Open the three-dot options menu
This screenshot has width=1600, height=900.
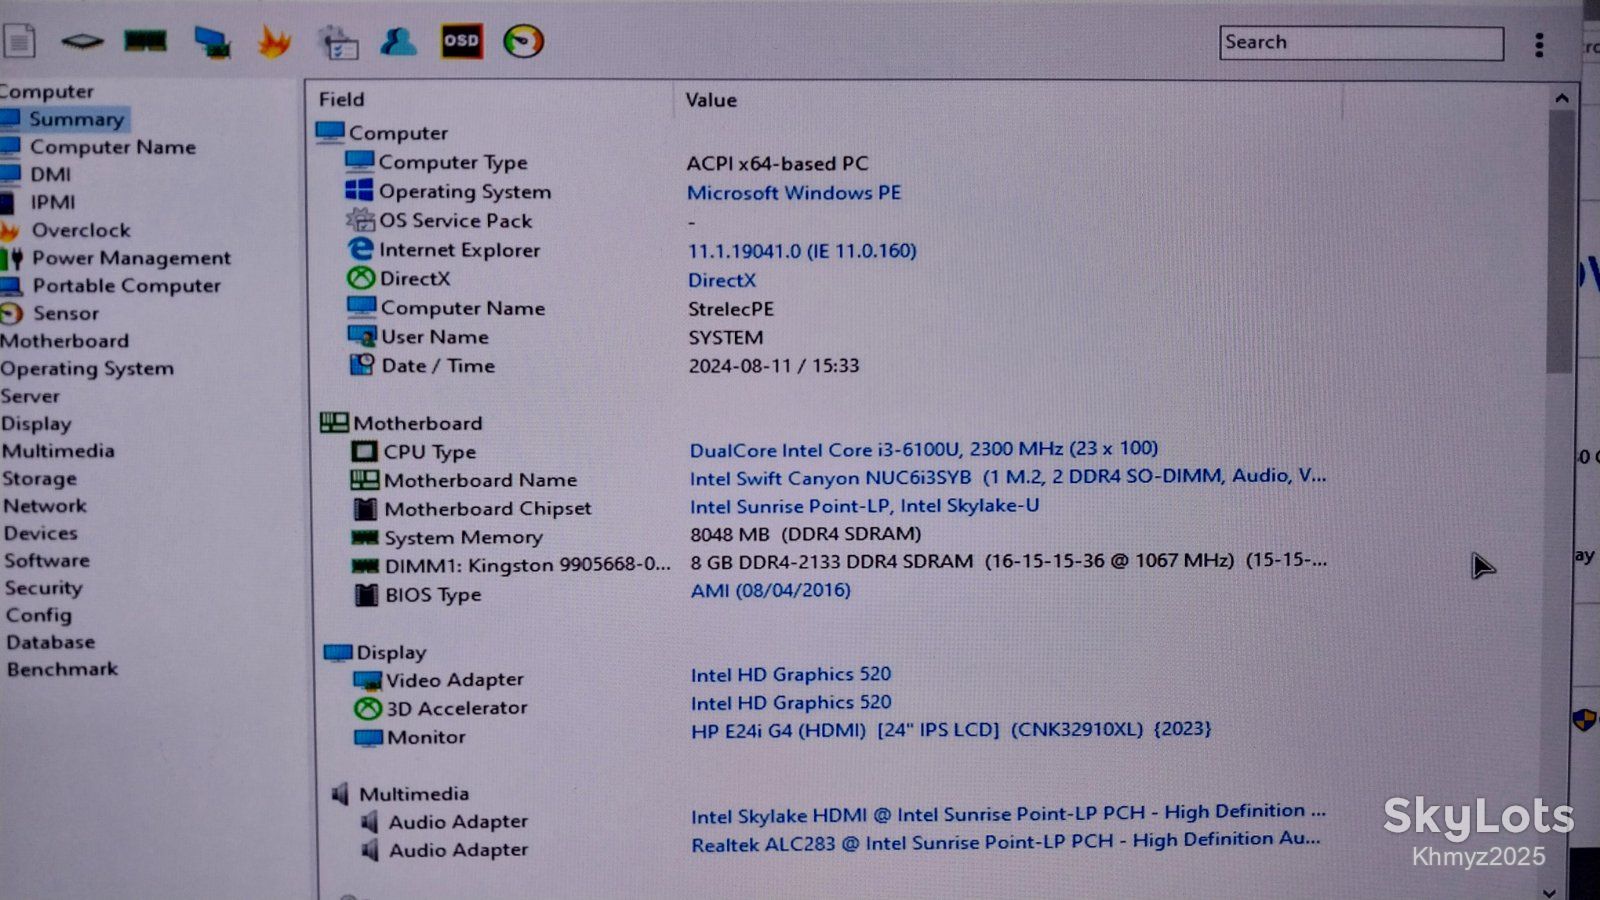pyautogui.click(x=1539, y=44)
